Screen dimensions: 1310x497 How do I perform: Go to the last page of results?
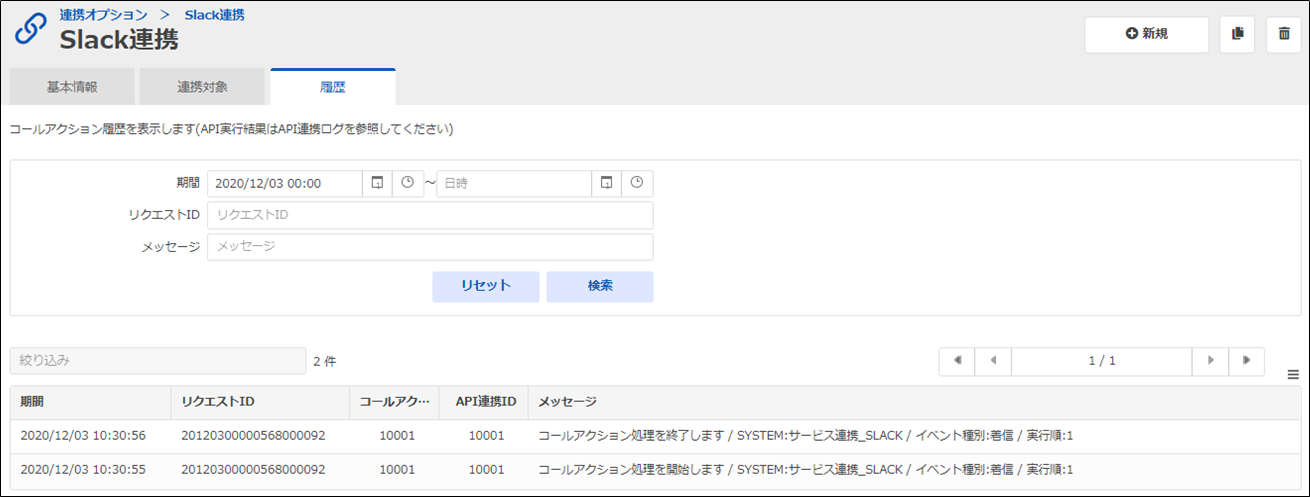(1247, 361)
